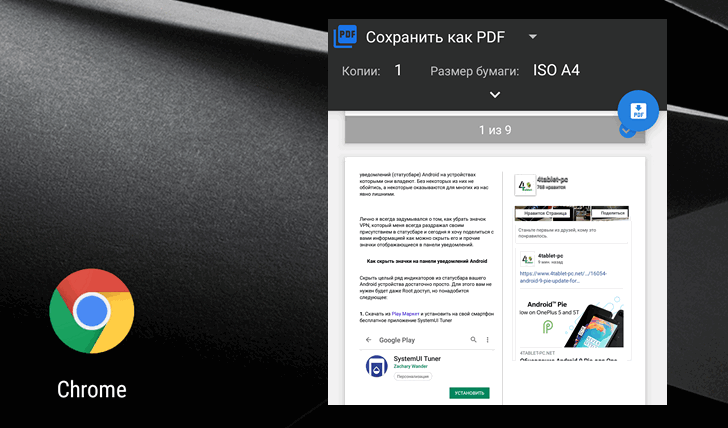Click the Google Play back arrow

(368, 340)
